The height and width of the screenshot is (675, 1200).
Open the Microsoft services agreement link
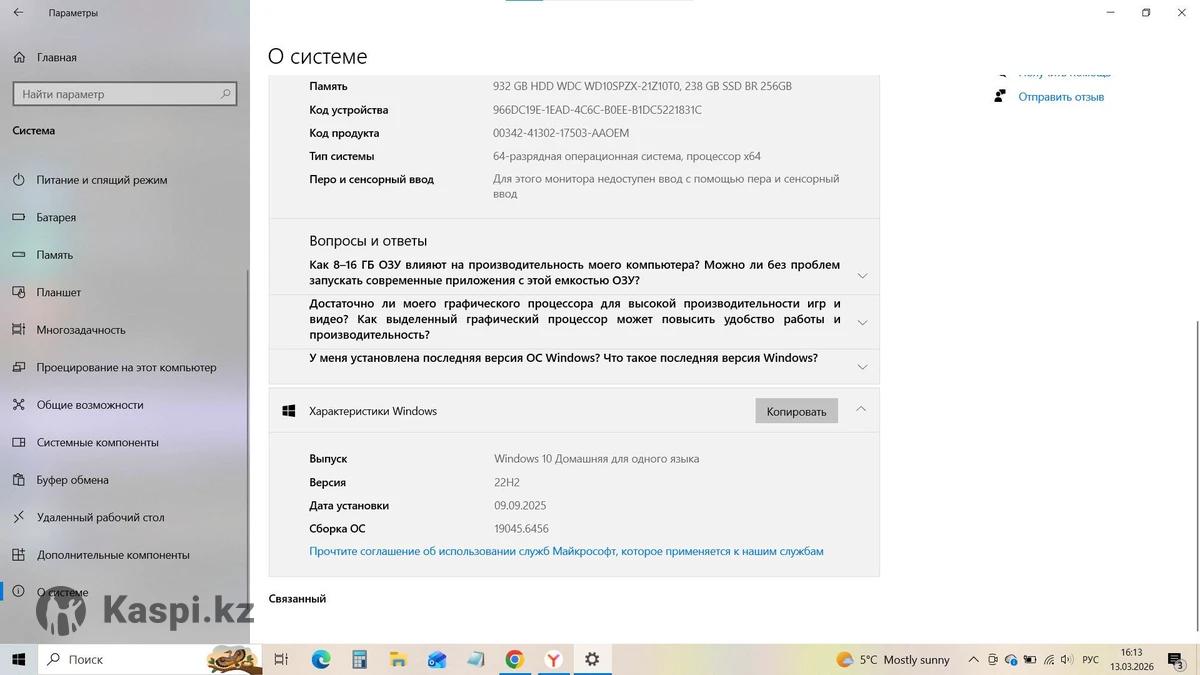(566, 551)
